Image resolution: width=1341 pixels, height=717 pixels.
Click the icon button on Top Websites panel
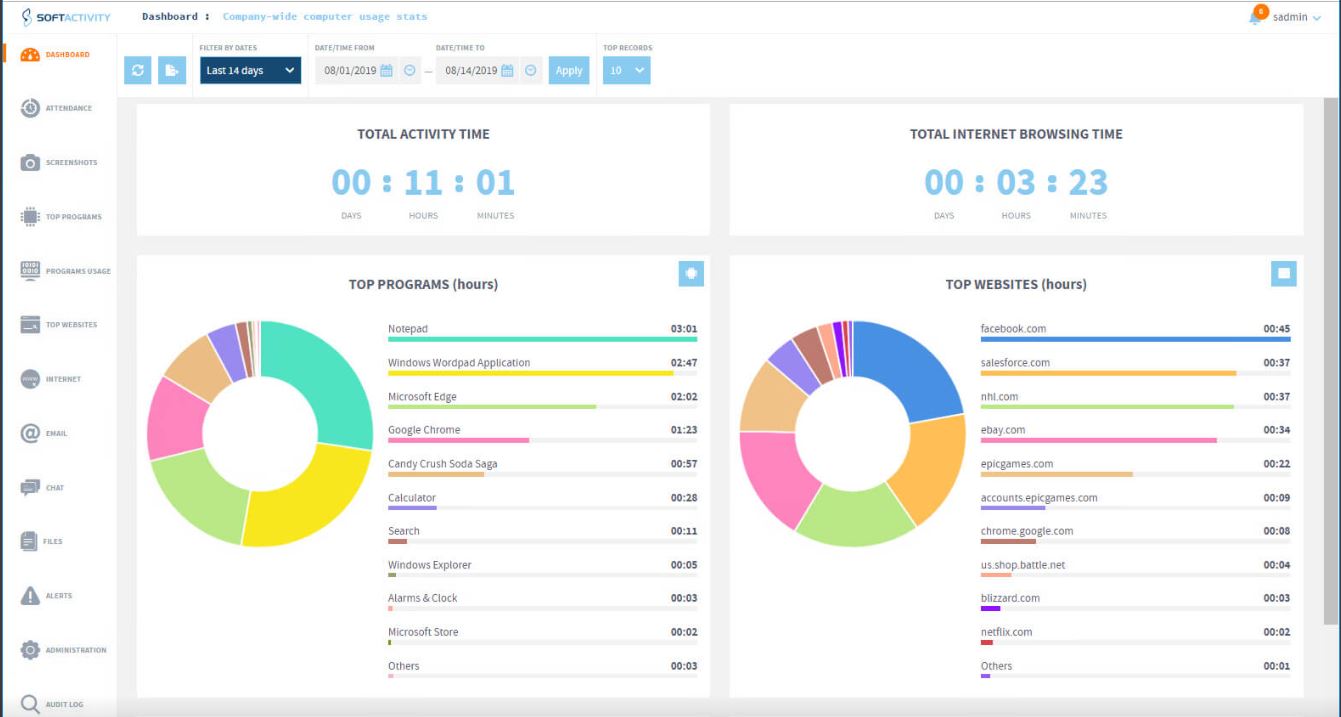tap(1284, 273)
